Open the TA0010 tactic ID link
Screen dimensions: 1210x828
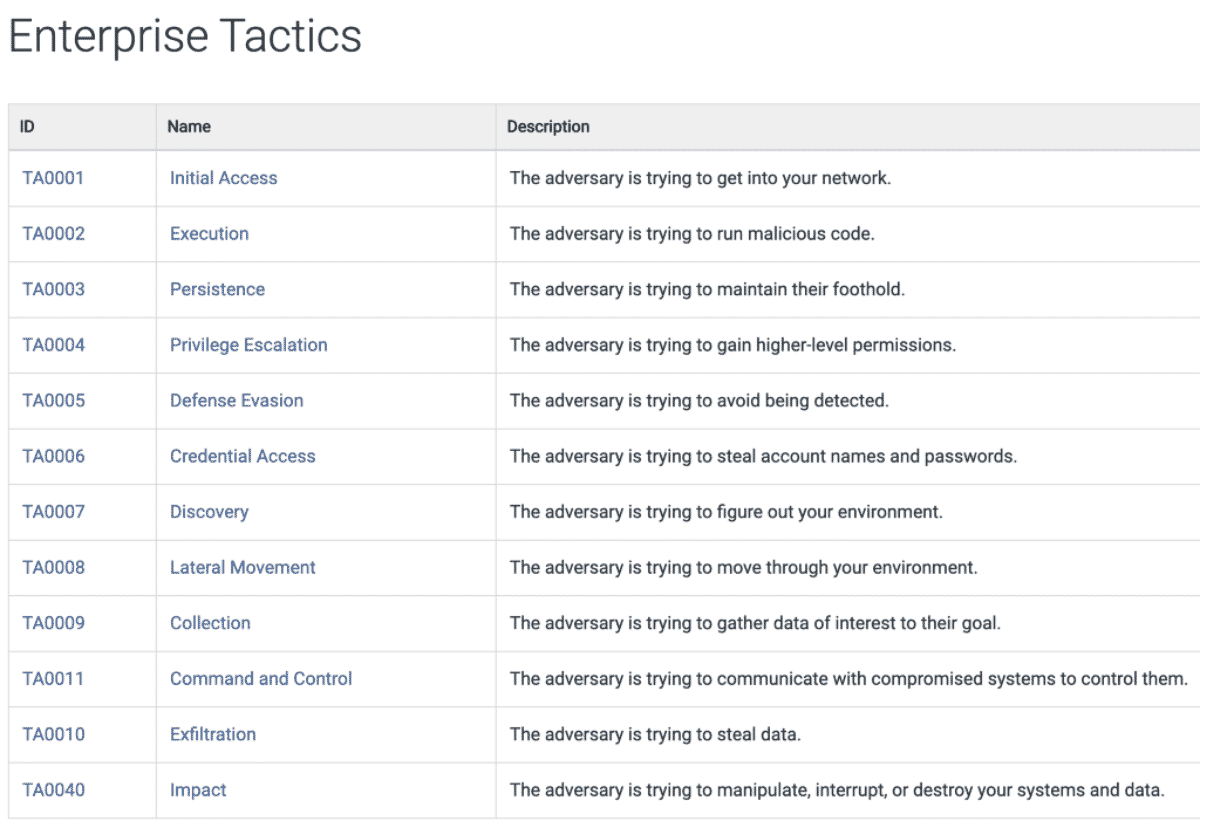(x=53, y=734)
